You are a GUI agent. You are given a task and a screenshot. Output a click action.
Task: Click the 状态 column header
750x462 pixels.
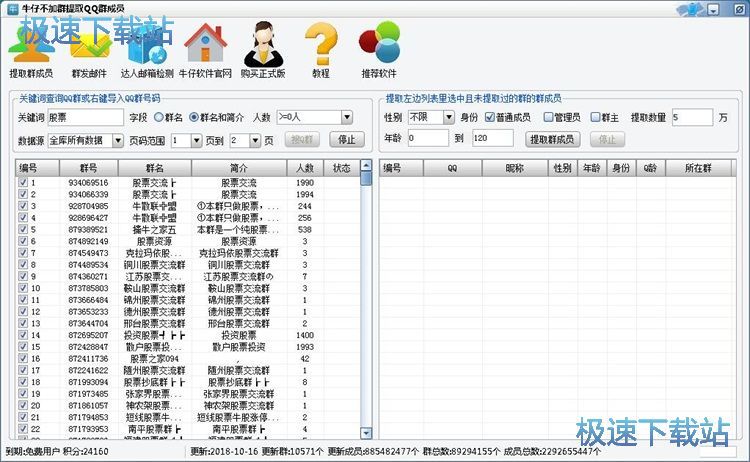tap(342, 168)
